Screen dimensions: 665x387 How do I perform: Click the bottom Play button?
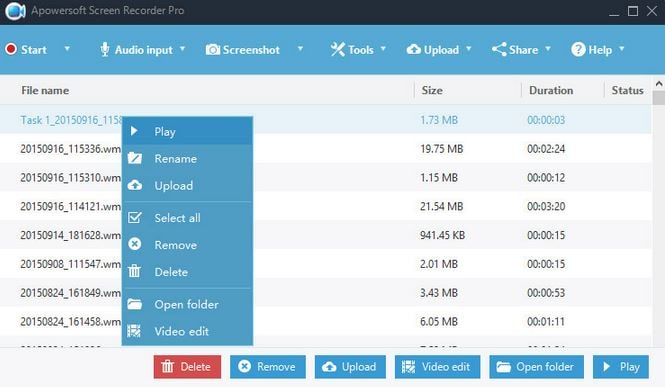click(621, 367)
